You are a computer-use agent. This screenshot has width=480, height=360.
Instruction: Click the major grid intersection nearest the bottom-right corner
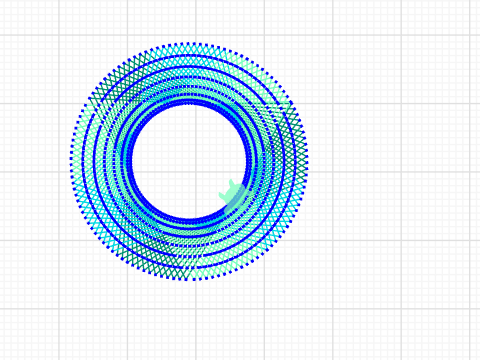pyautogui.click(x=470, y=309)
